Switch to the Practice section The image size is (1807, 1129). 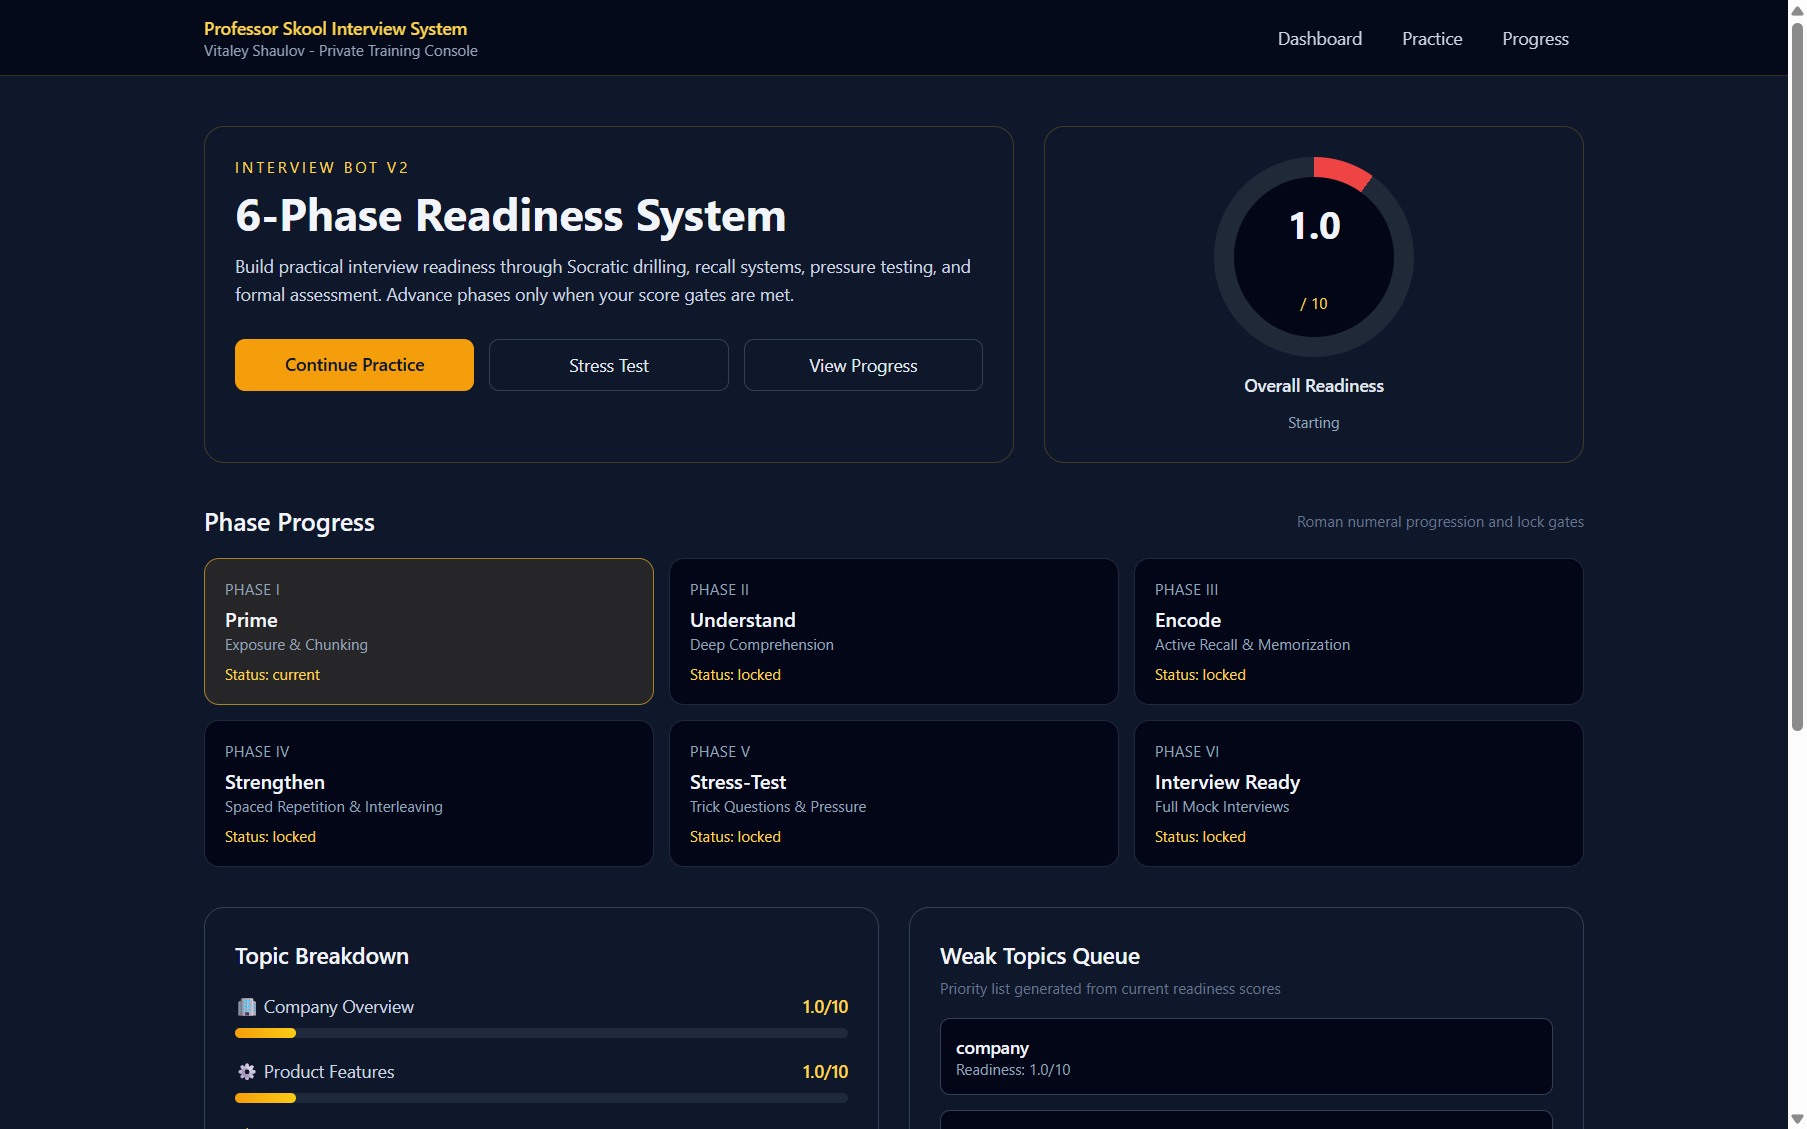pos(1432,38)
